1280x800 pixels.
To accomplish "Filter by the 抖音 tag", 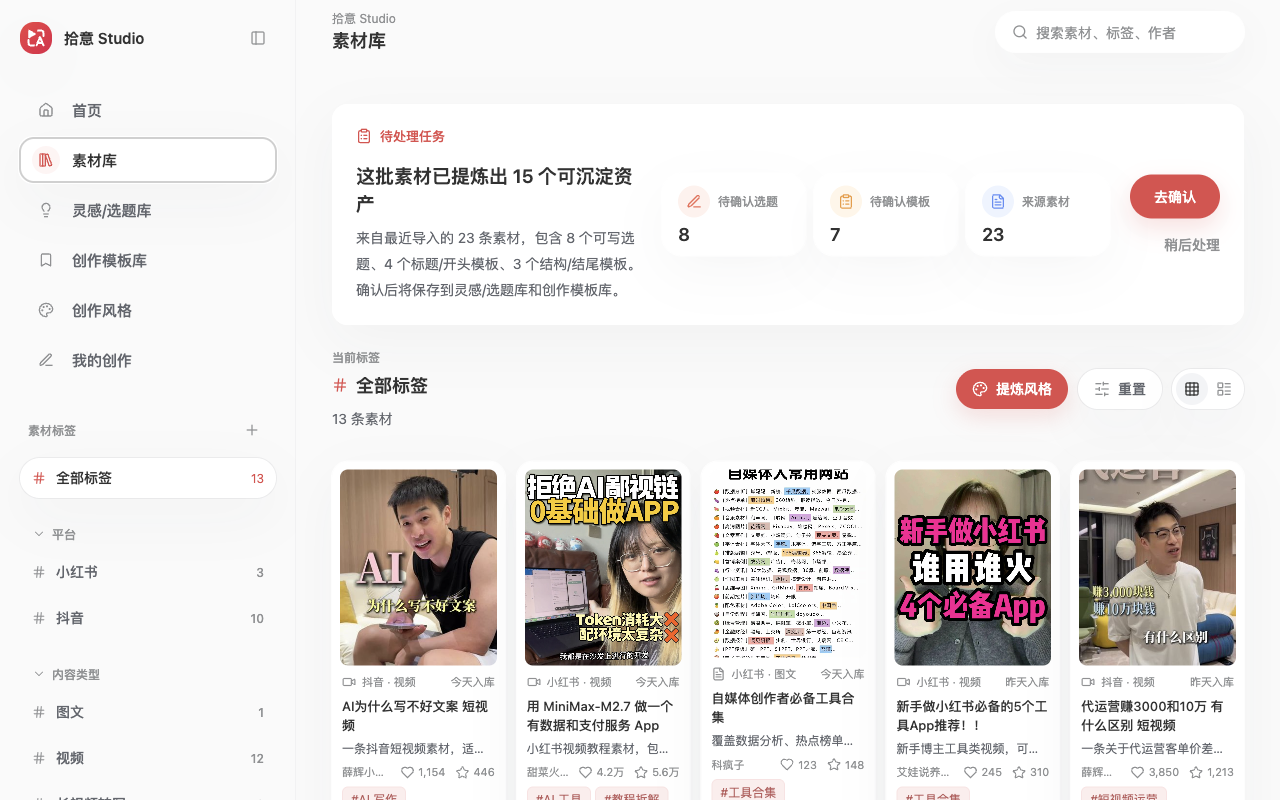I will pos(148,618).
